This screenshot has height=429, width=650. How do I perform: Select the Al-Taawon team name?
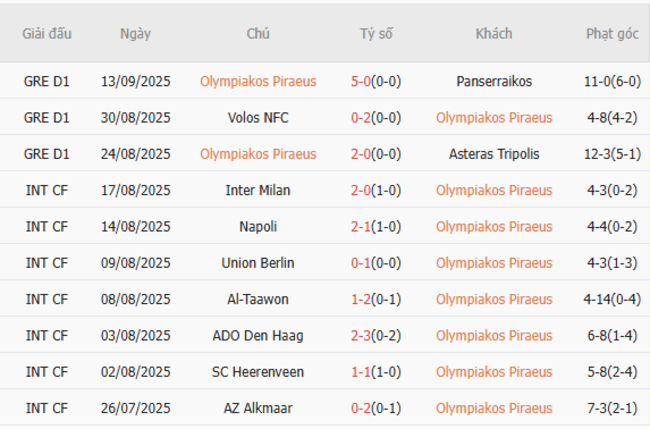pyautogui.click(x=258, y=299)
